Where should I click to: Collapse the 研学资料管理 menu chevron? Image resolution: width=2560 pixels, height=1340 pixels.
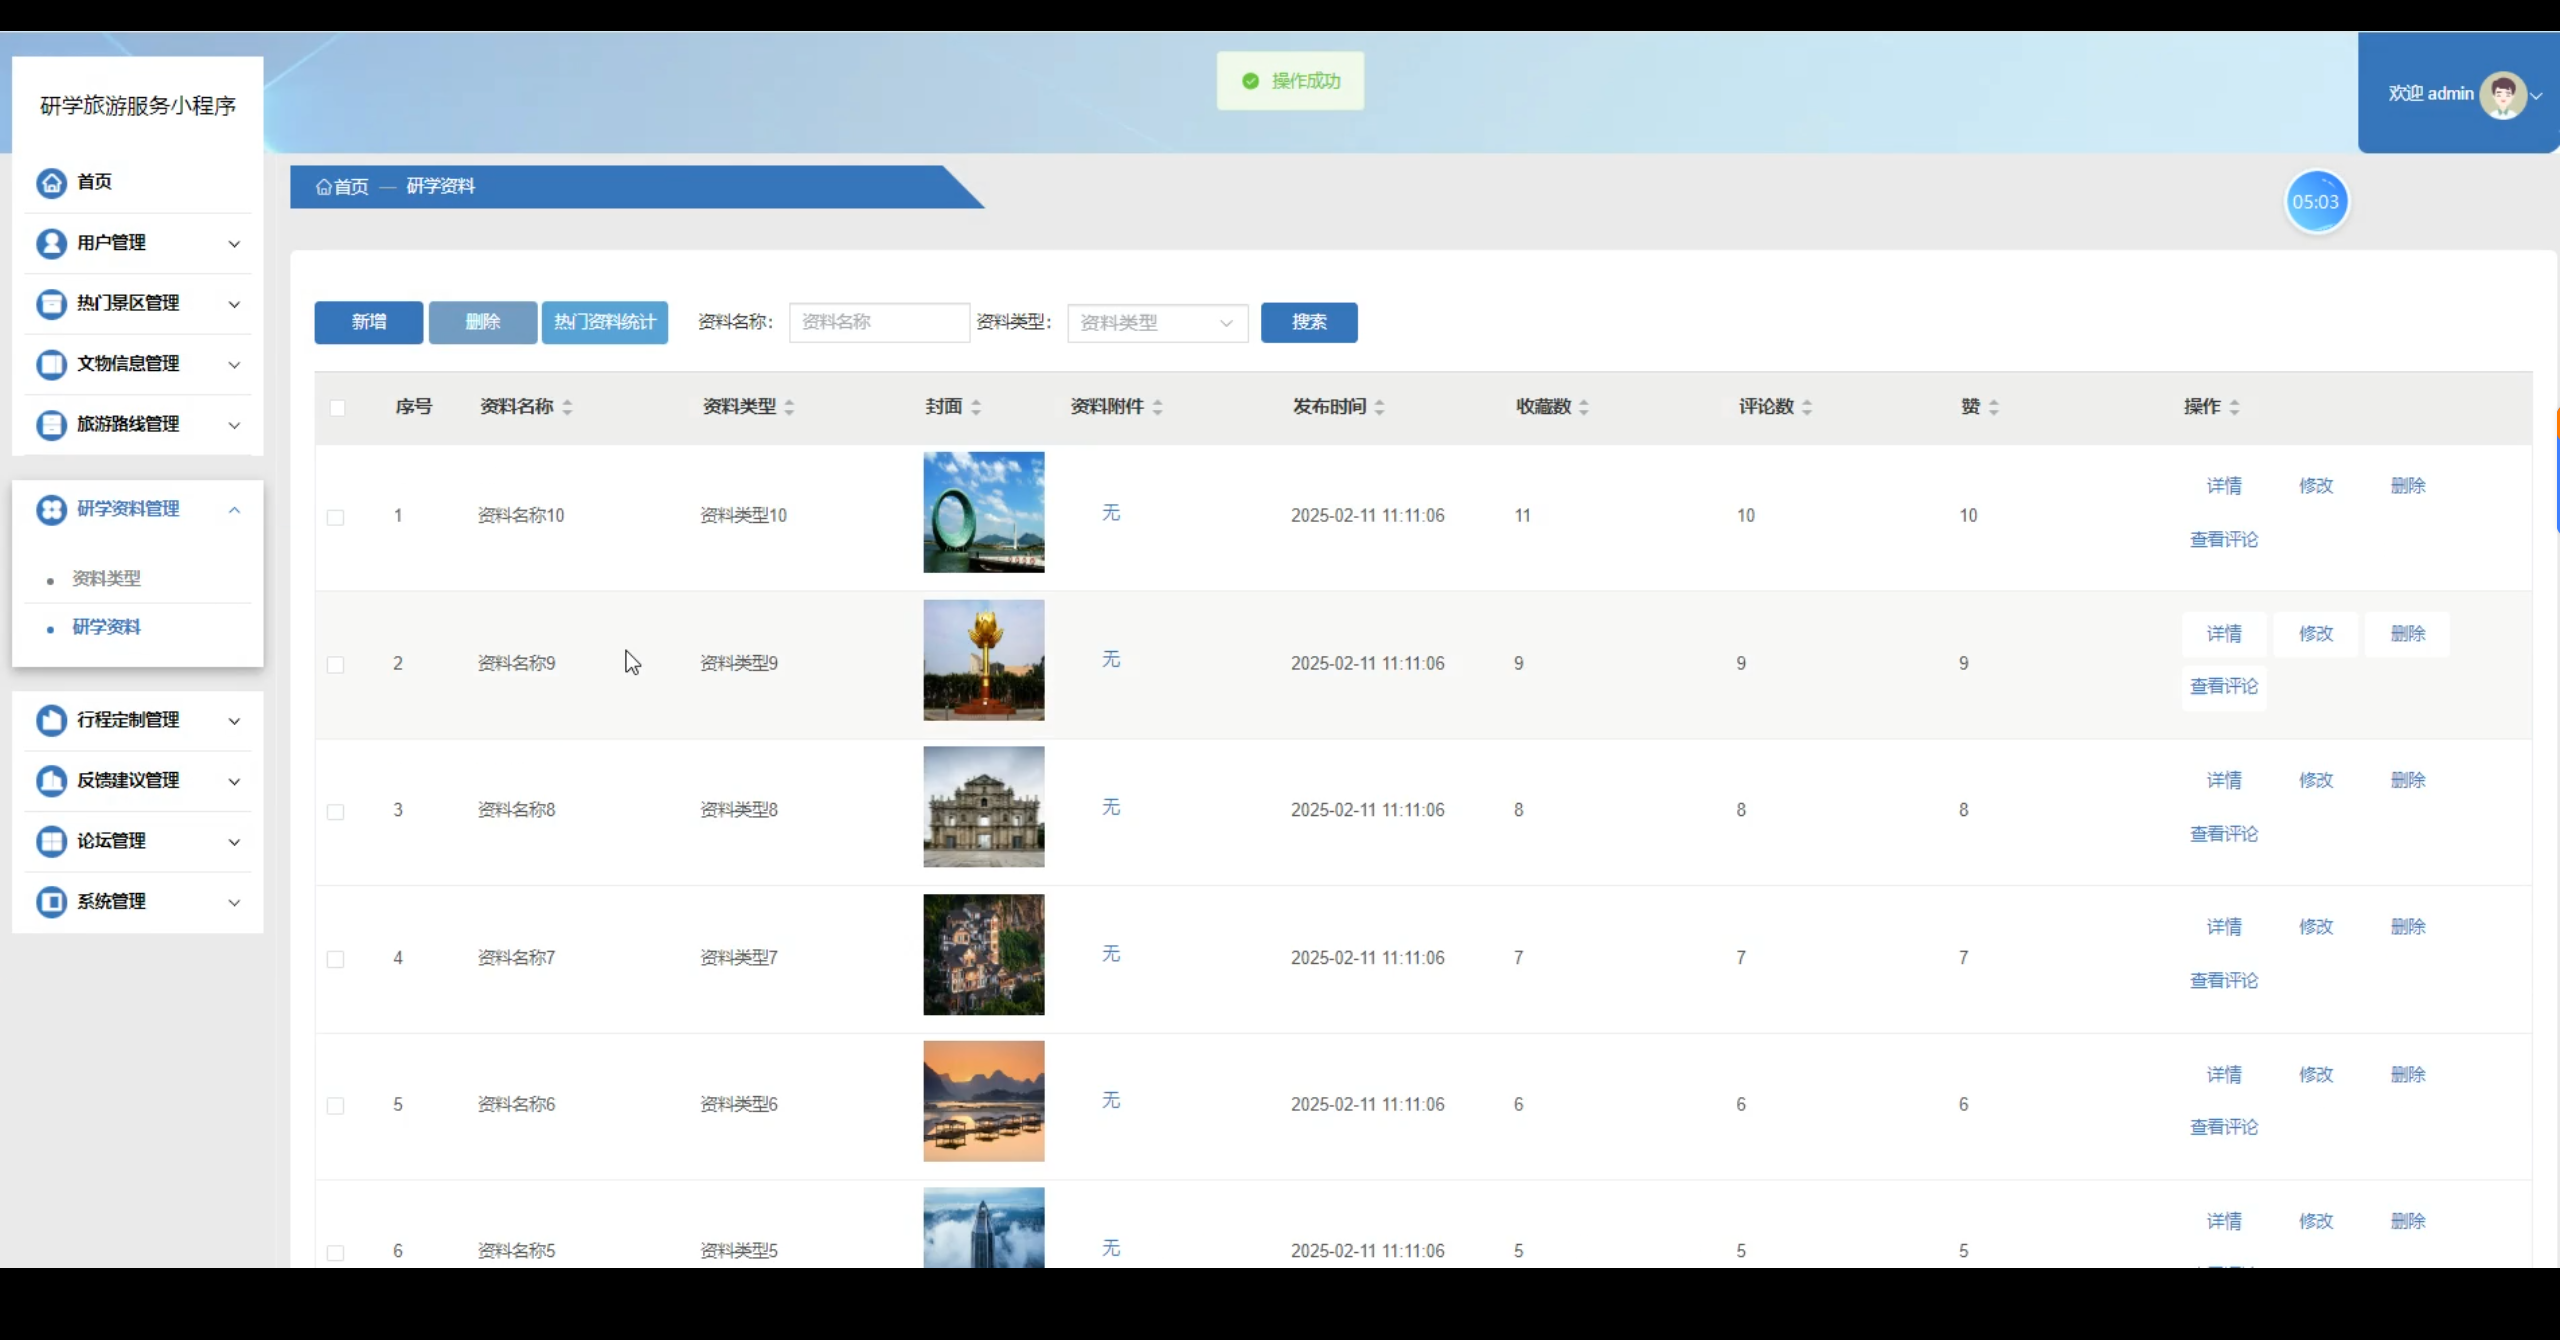(234, 510)
